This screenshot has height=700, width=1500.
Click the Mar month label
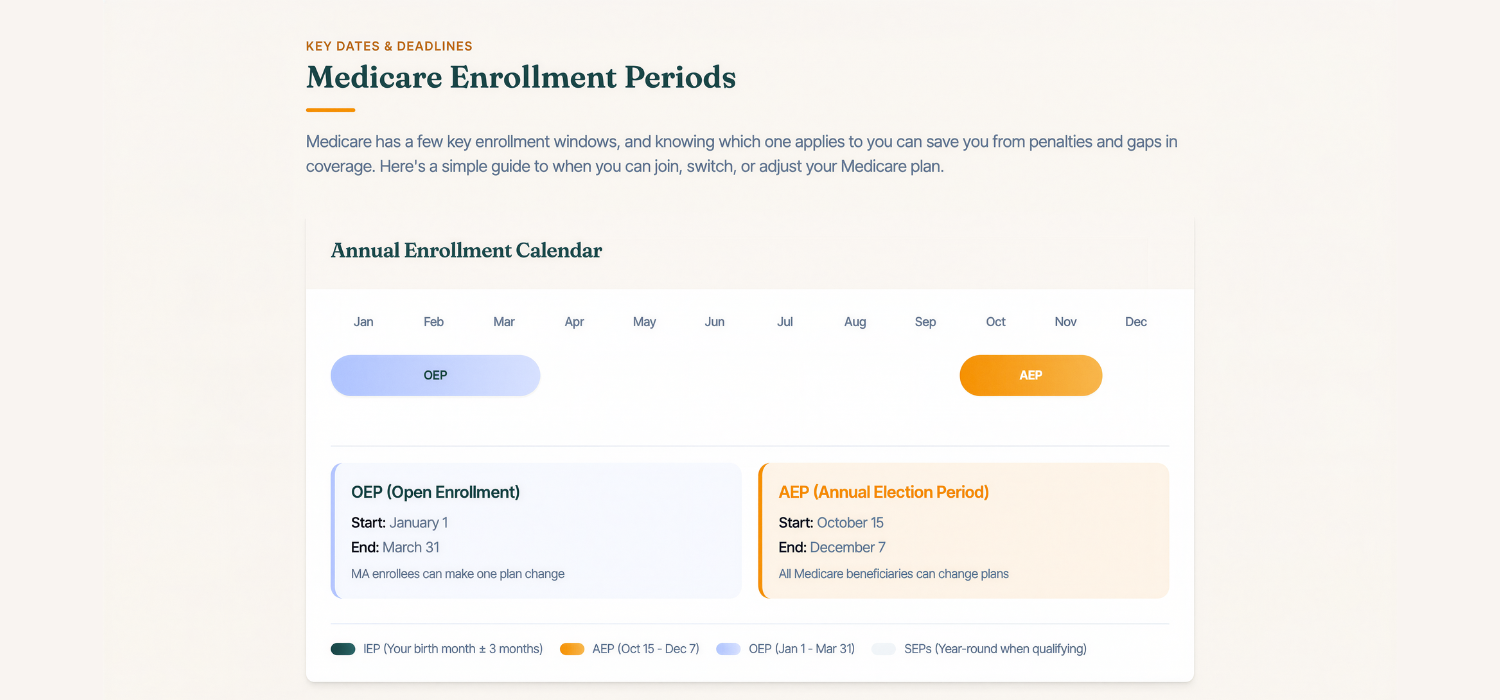(x=504, y=322)
